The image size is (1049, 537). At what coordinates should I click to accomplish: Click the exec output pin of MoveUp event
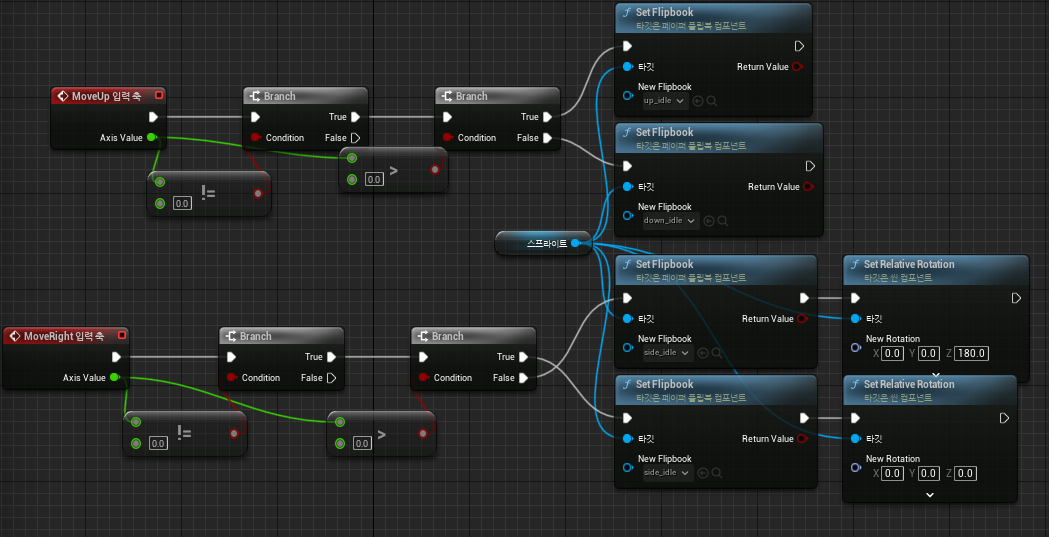[x=154, y=117]
